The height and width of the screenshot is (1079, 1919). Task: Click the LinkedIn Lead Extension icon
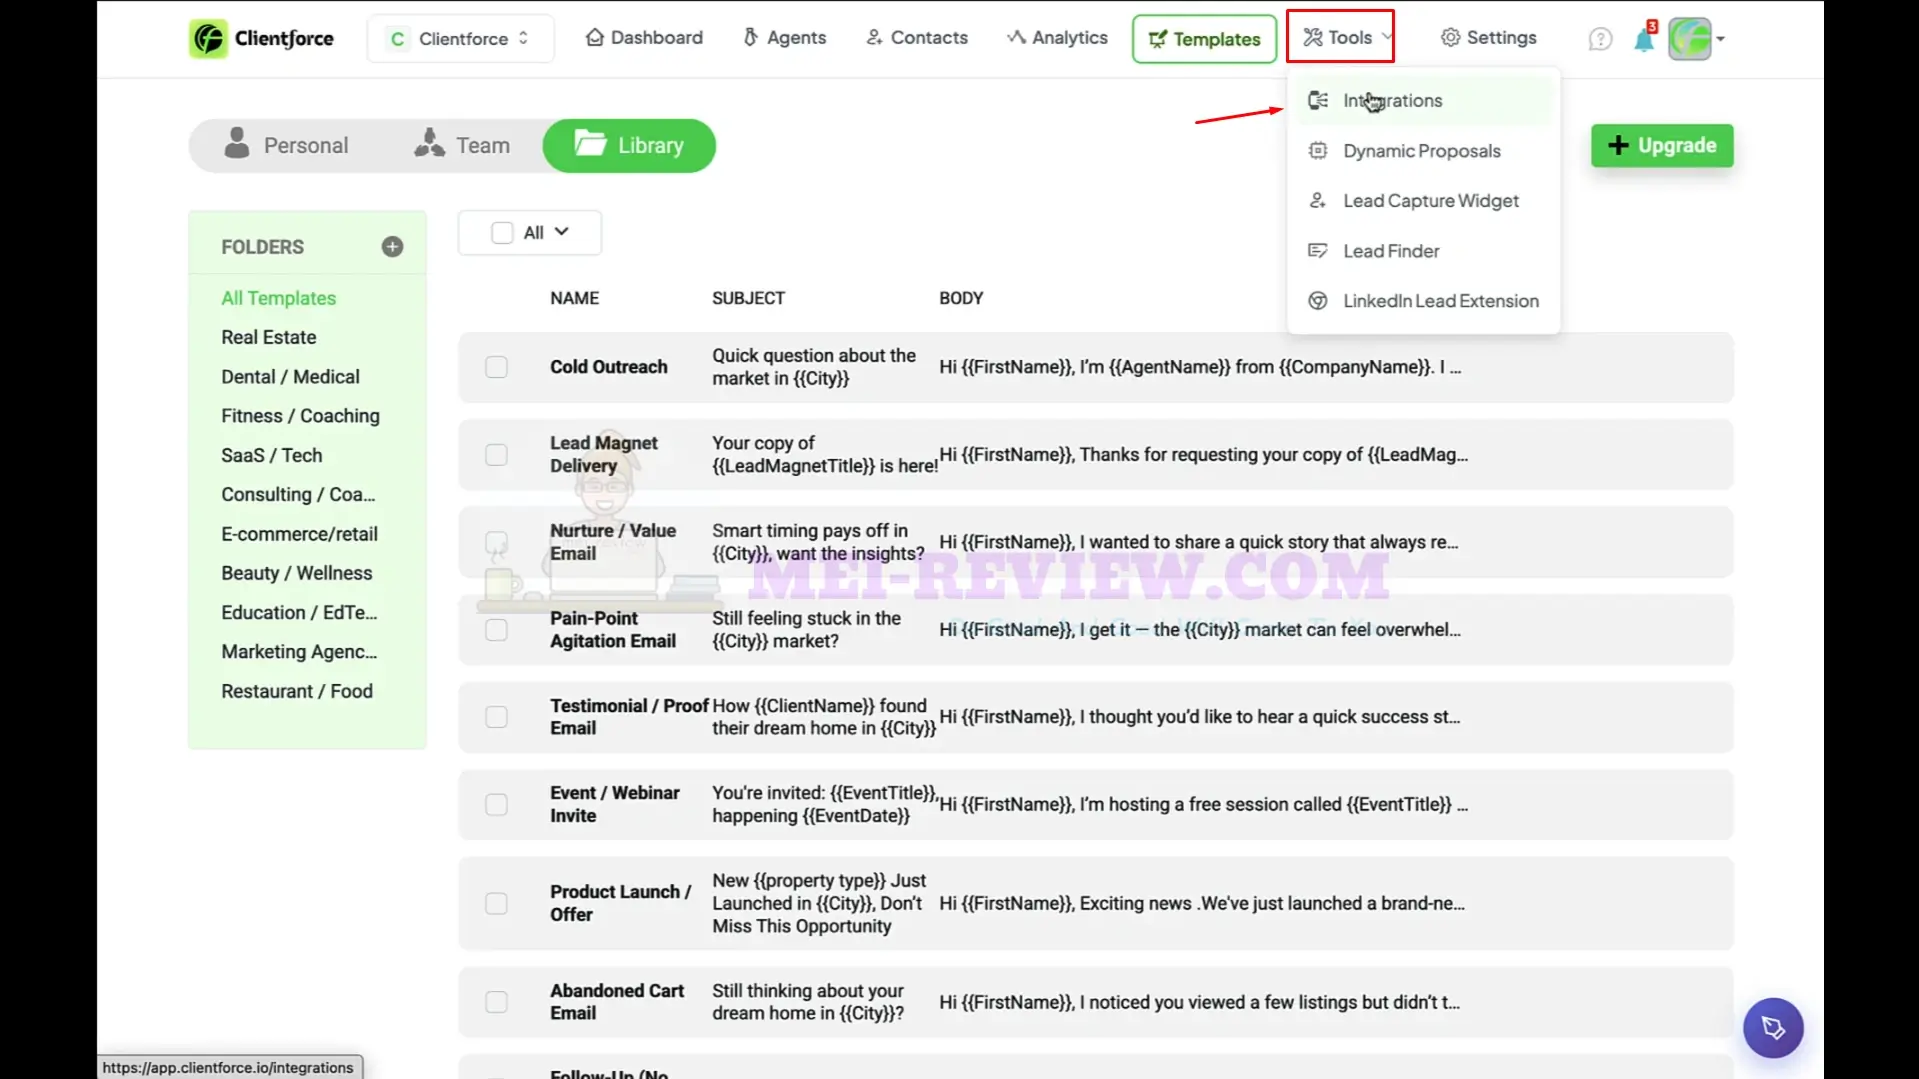[x=1318, y=301]
